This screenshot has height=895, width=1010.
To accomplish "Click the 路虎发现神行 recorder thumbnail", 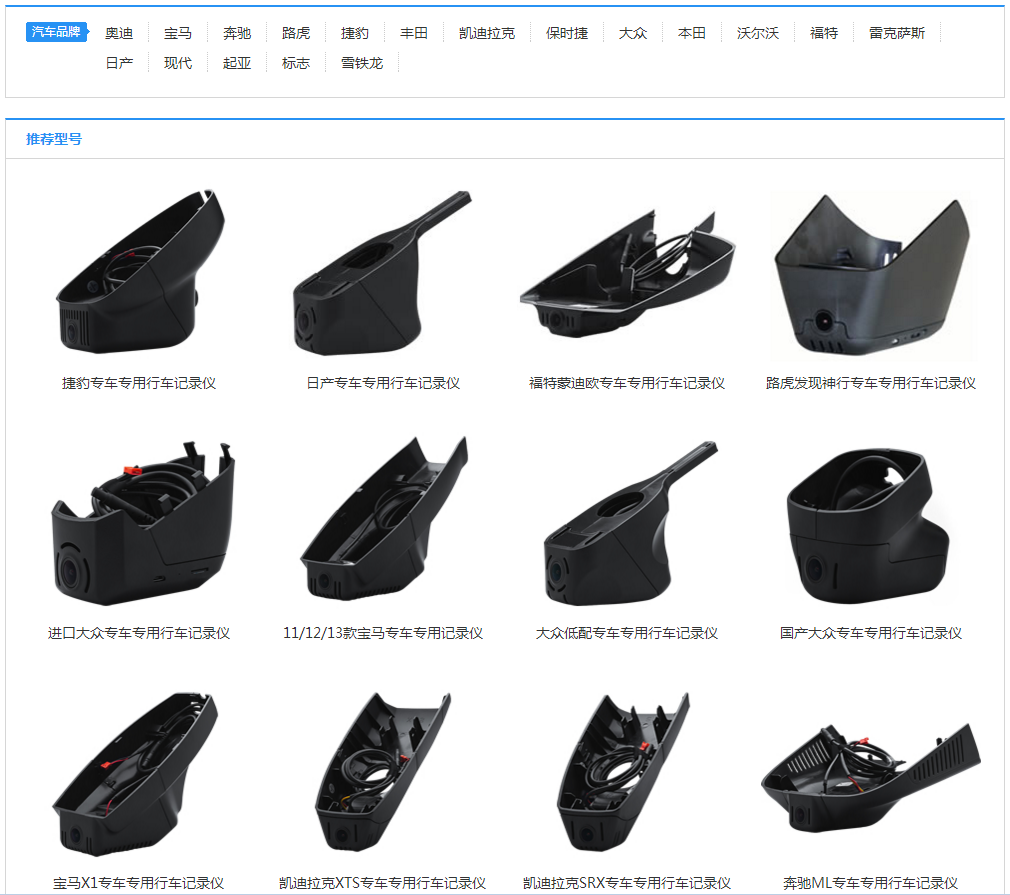I will pyautogui.click(x=871, y=275).
